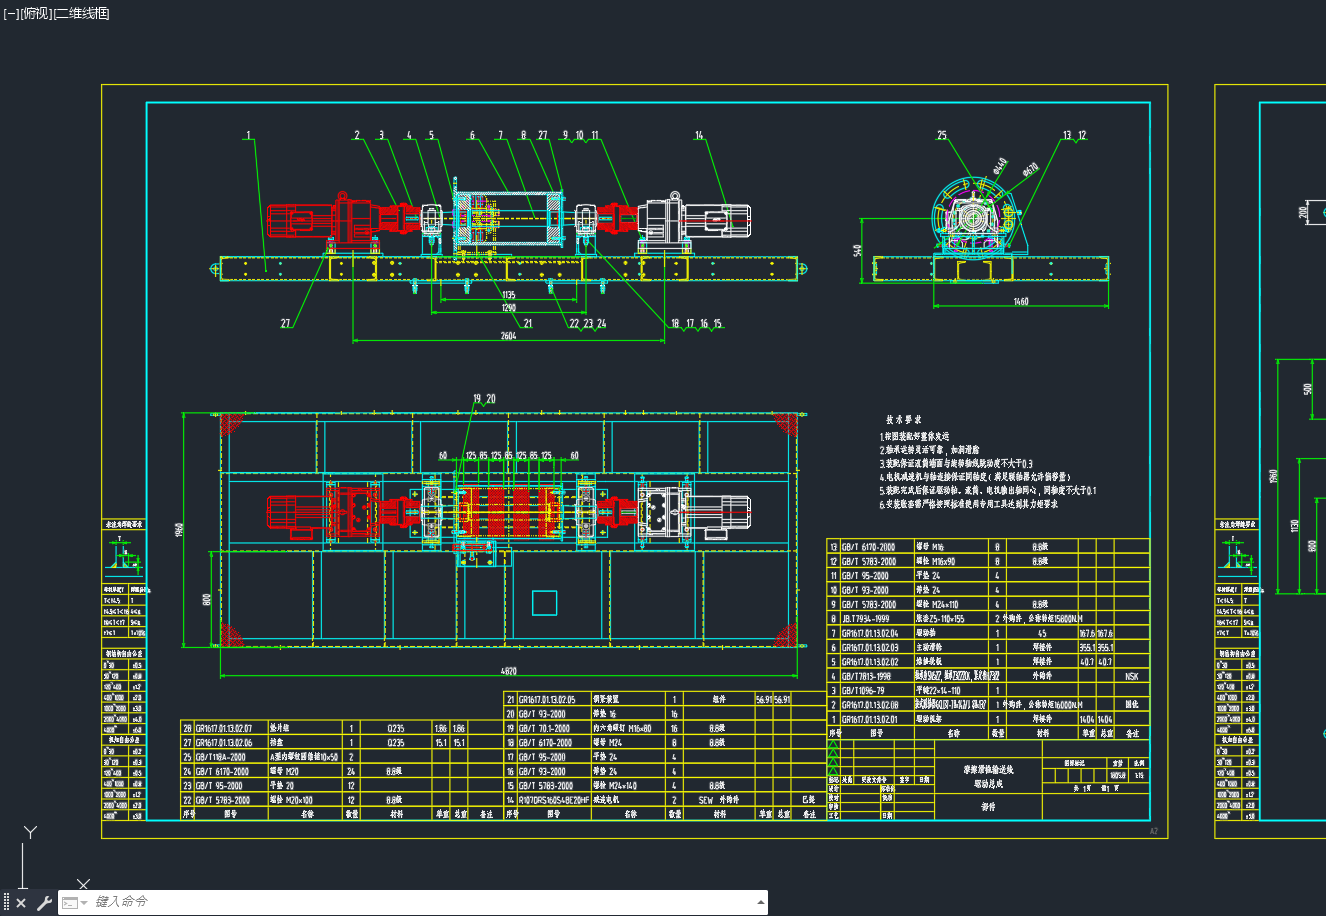Close the command line window
This screenshot has width=1326, height=916.
pos(21,903)
